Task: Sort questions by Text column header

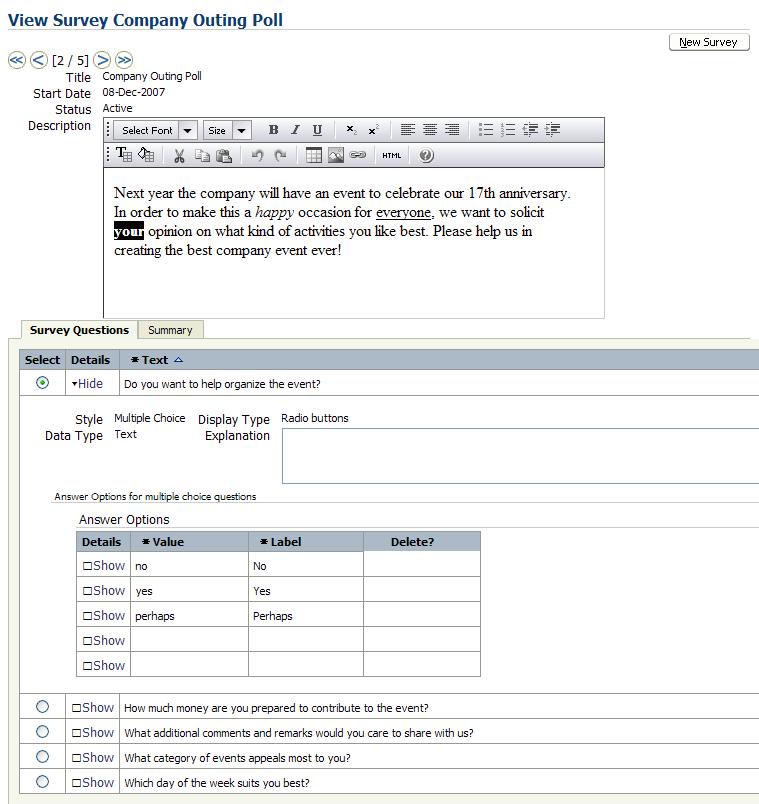Action: click(156, 360)
